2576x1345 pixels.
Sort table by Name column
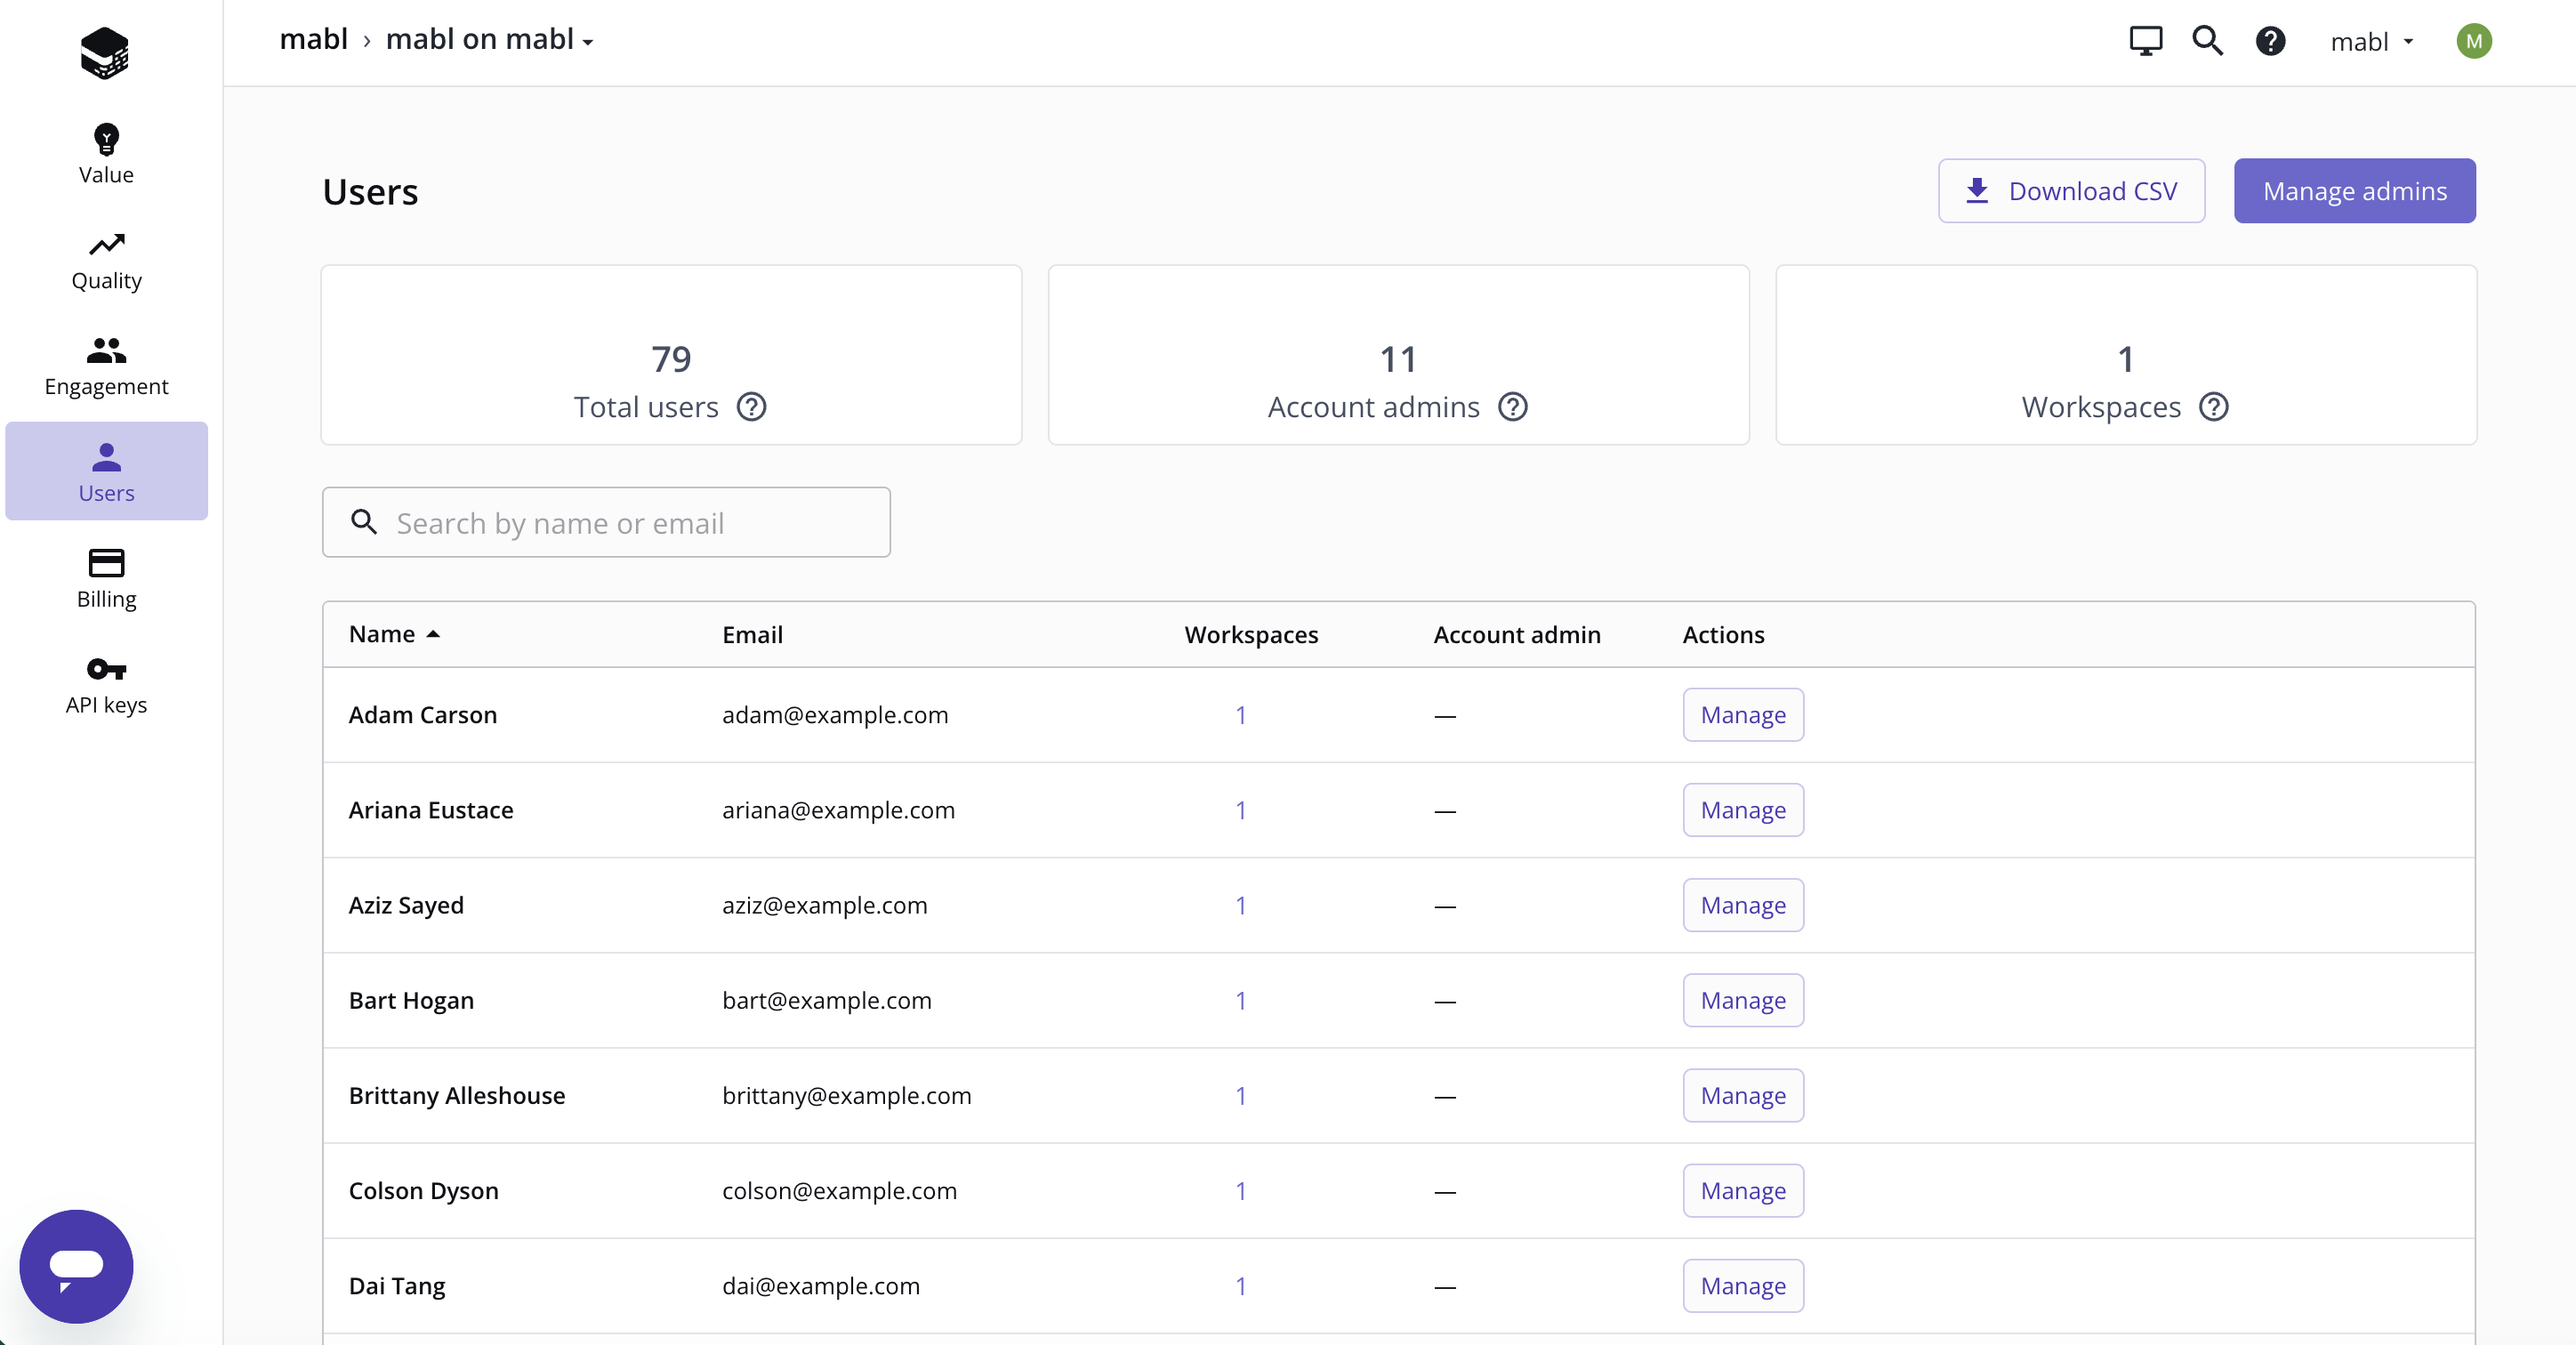click(x=394, y=634)
